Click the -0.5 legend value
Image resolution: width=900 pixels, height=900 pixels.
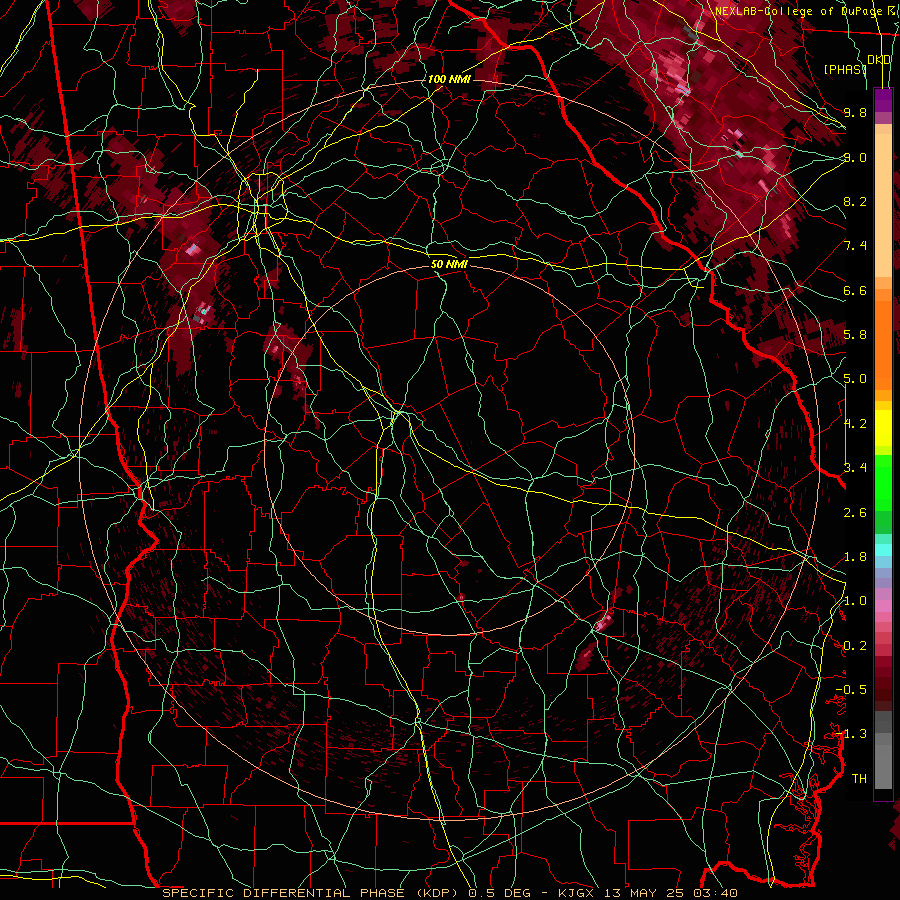pos(851,690)
